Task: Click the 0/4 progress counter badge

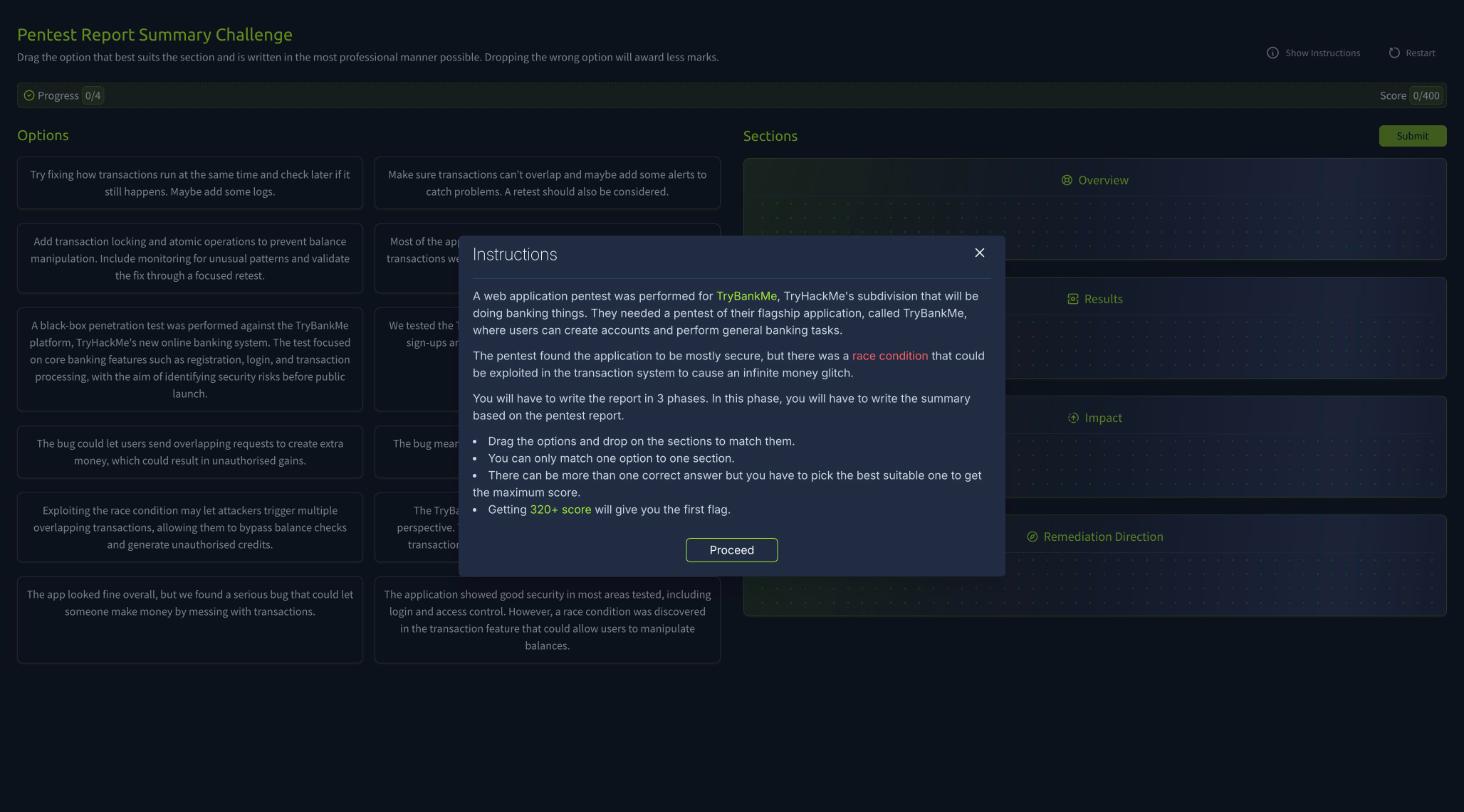Action: pyautogui.click(x=93, y=96)
